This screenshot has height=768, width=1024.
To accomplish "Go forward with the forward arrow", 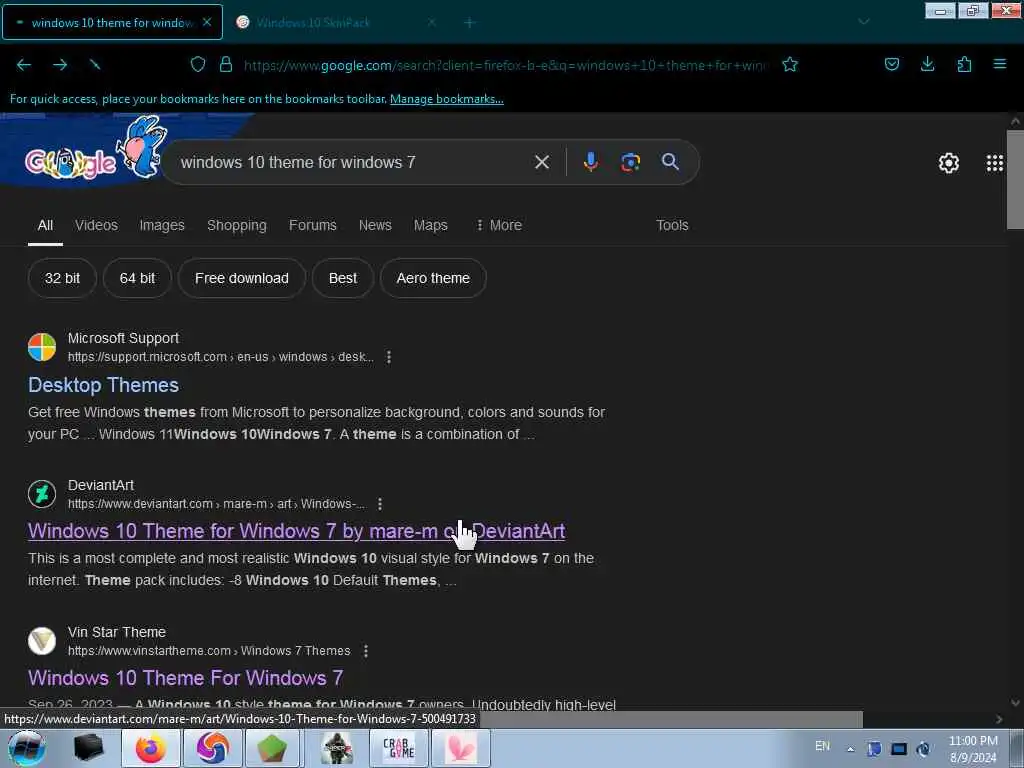I will click(60, 64).
